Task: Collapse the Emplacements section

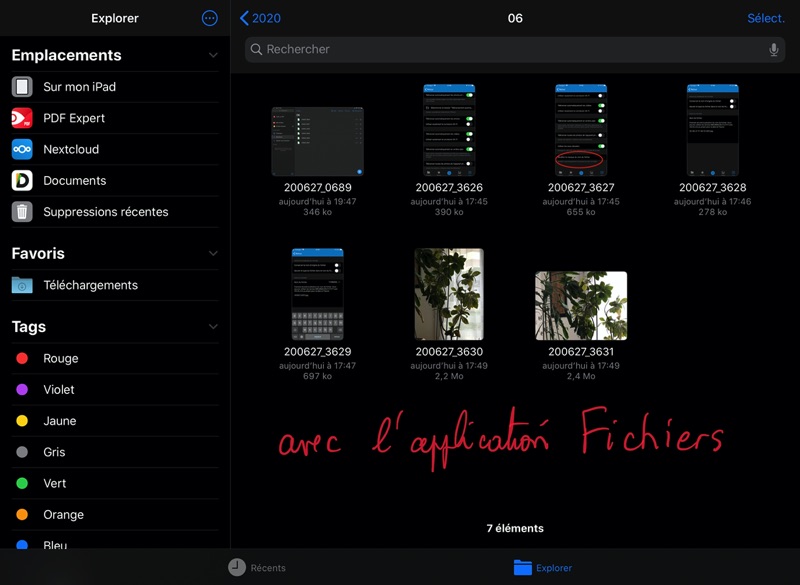Action: click(x=213, y=56)
